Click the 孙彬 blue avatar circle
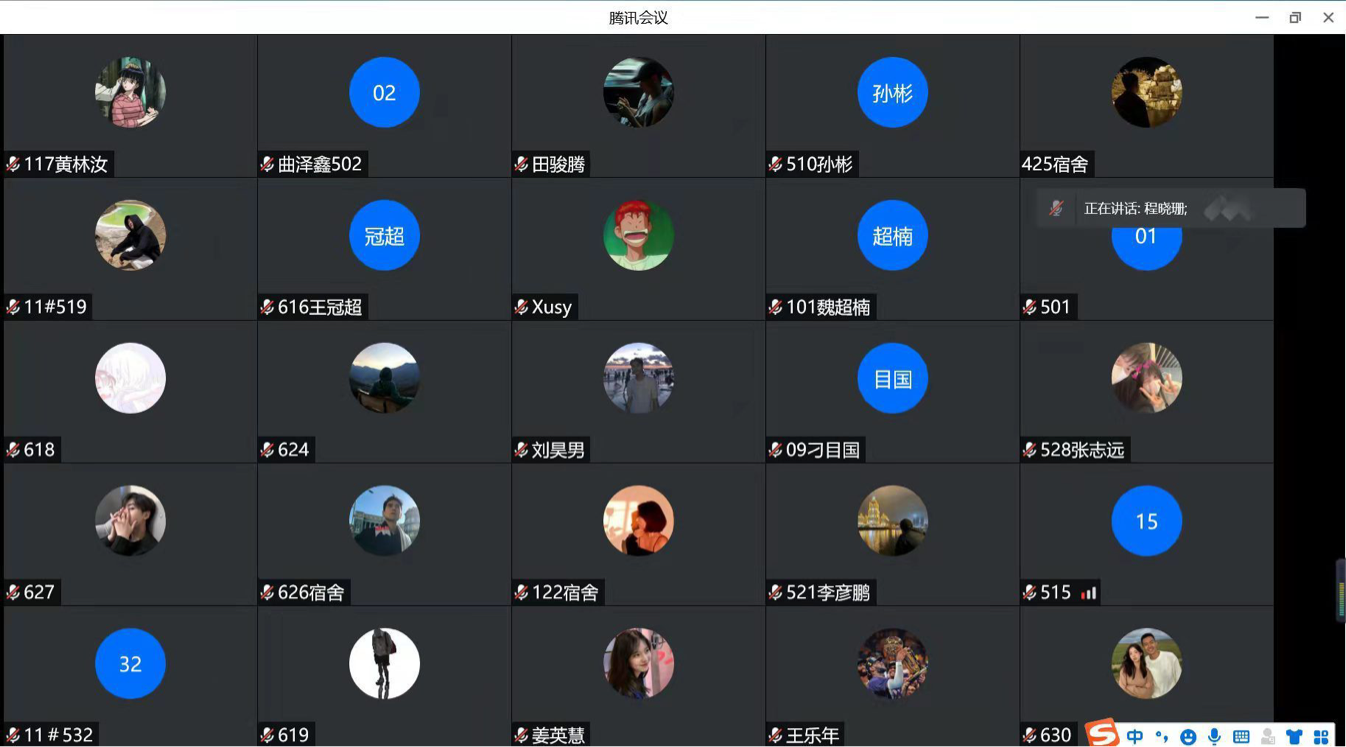The width and height of the screenshot is (1346, 747). coord(892,93)
